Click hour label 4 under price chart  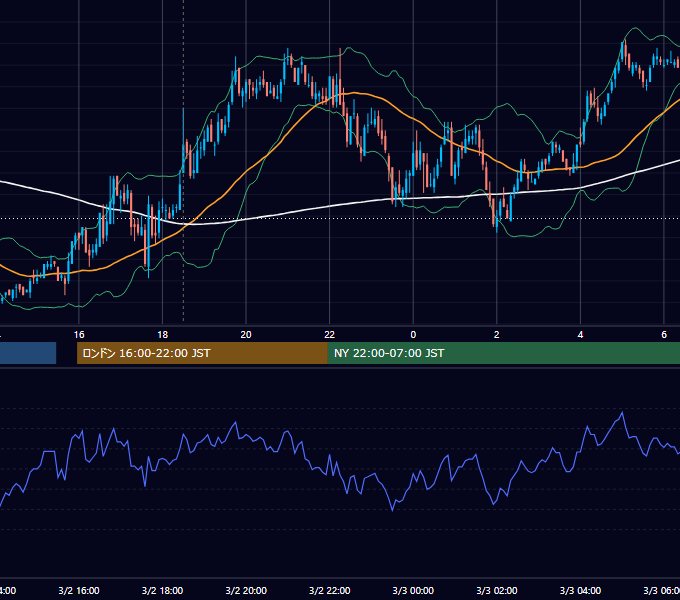coord(580,334)
